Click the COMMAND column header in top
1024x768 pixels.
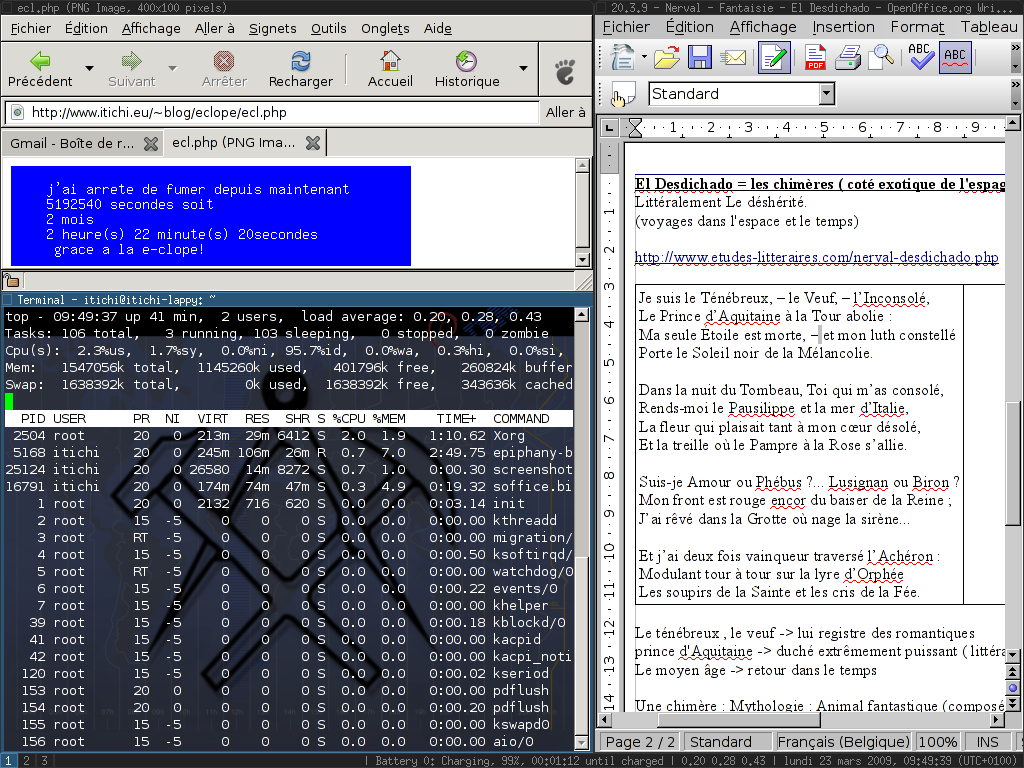[521, 419]
